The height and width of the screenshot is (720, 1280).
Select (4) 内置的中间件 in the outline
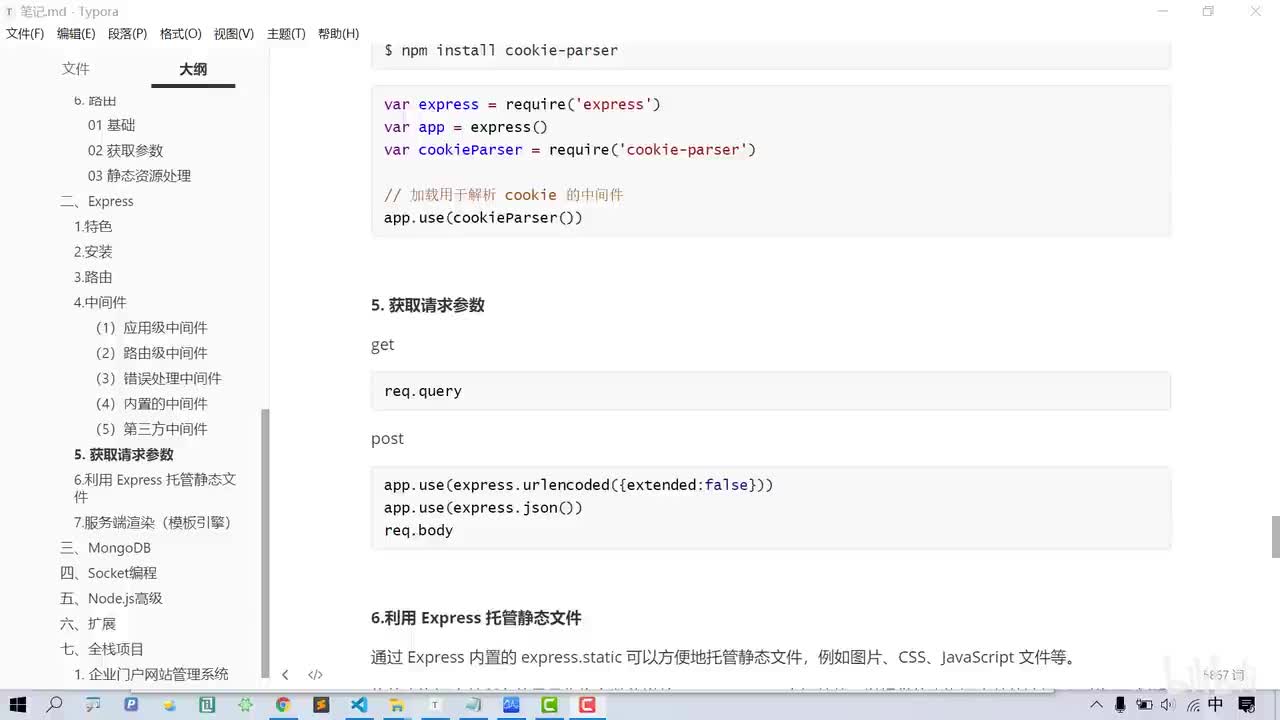pyautogui.click(x=152, y=404)
